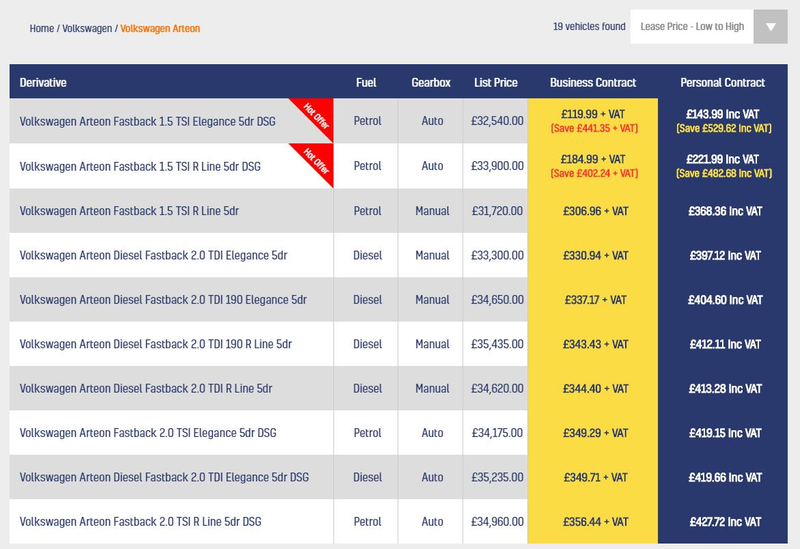Click the Volkswagen Arteon breadcrumb
The width and height of the screenshot is (800, 549).
pos(160,29)
